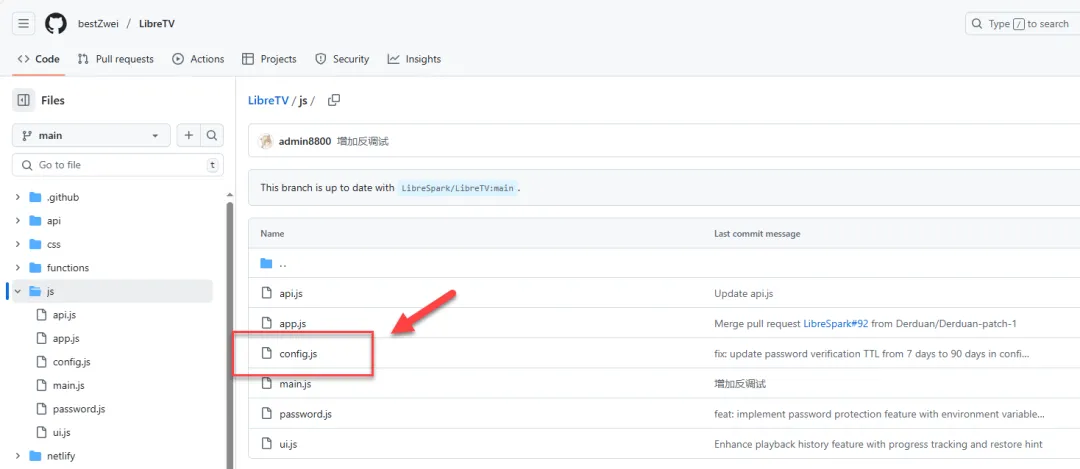Expand the api folder chevron
Screen dimensions: 1080x469
18,221
